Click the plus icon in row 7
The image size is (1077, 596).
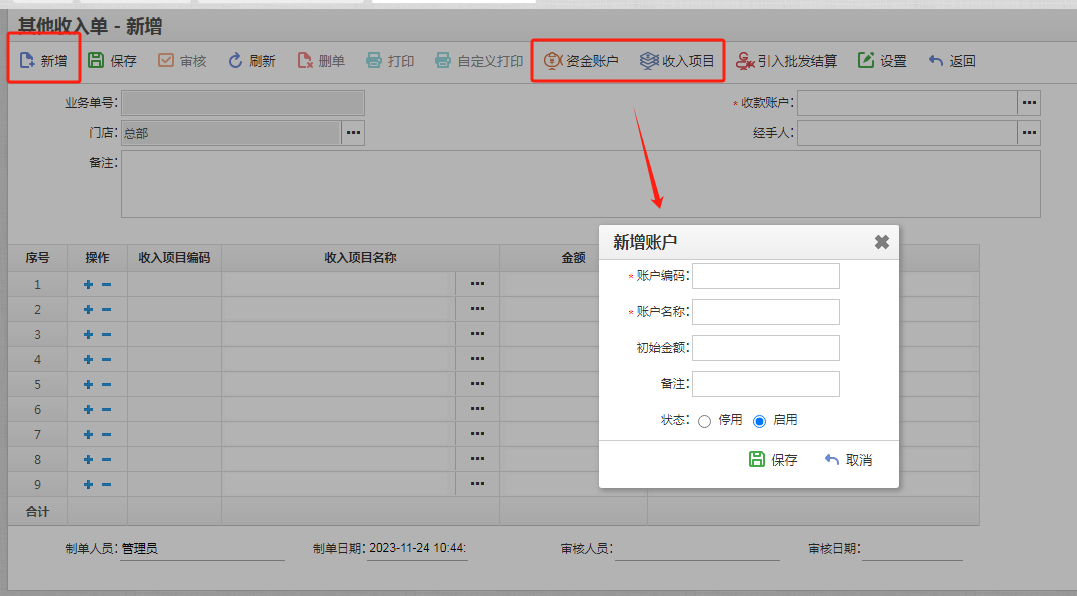coord(89,435)
